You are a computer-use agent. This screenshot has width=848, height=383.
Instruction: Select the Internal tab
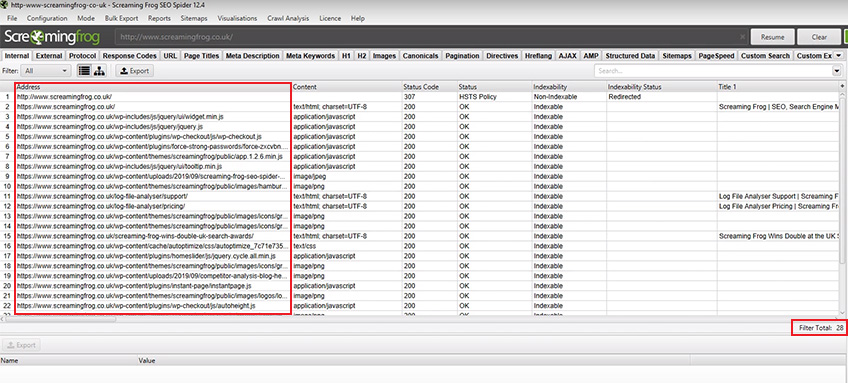[x=17, y=56]
